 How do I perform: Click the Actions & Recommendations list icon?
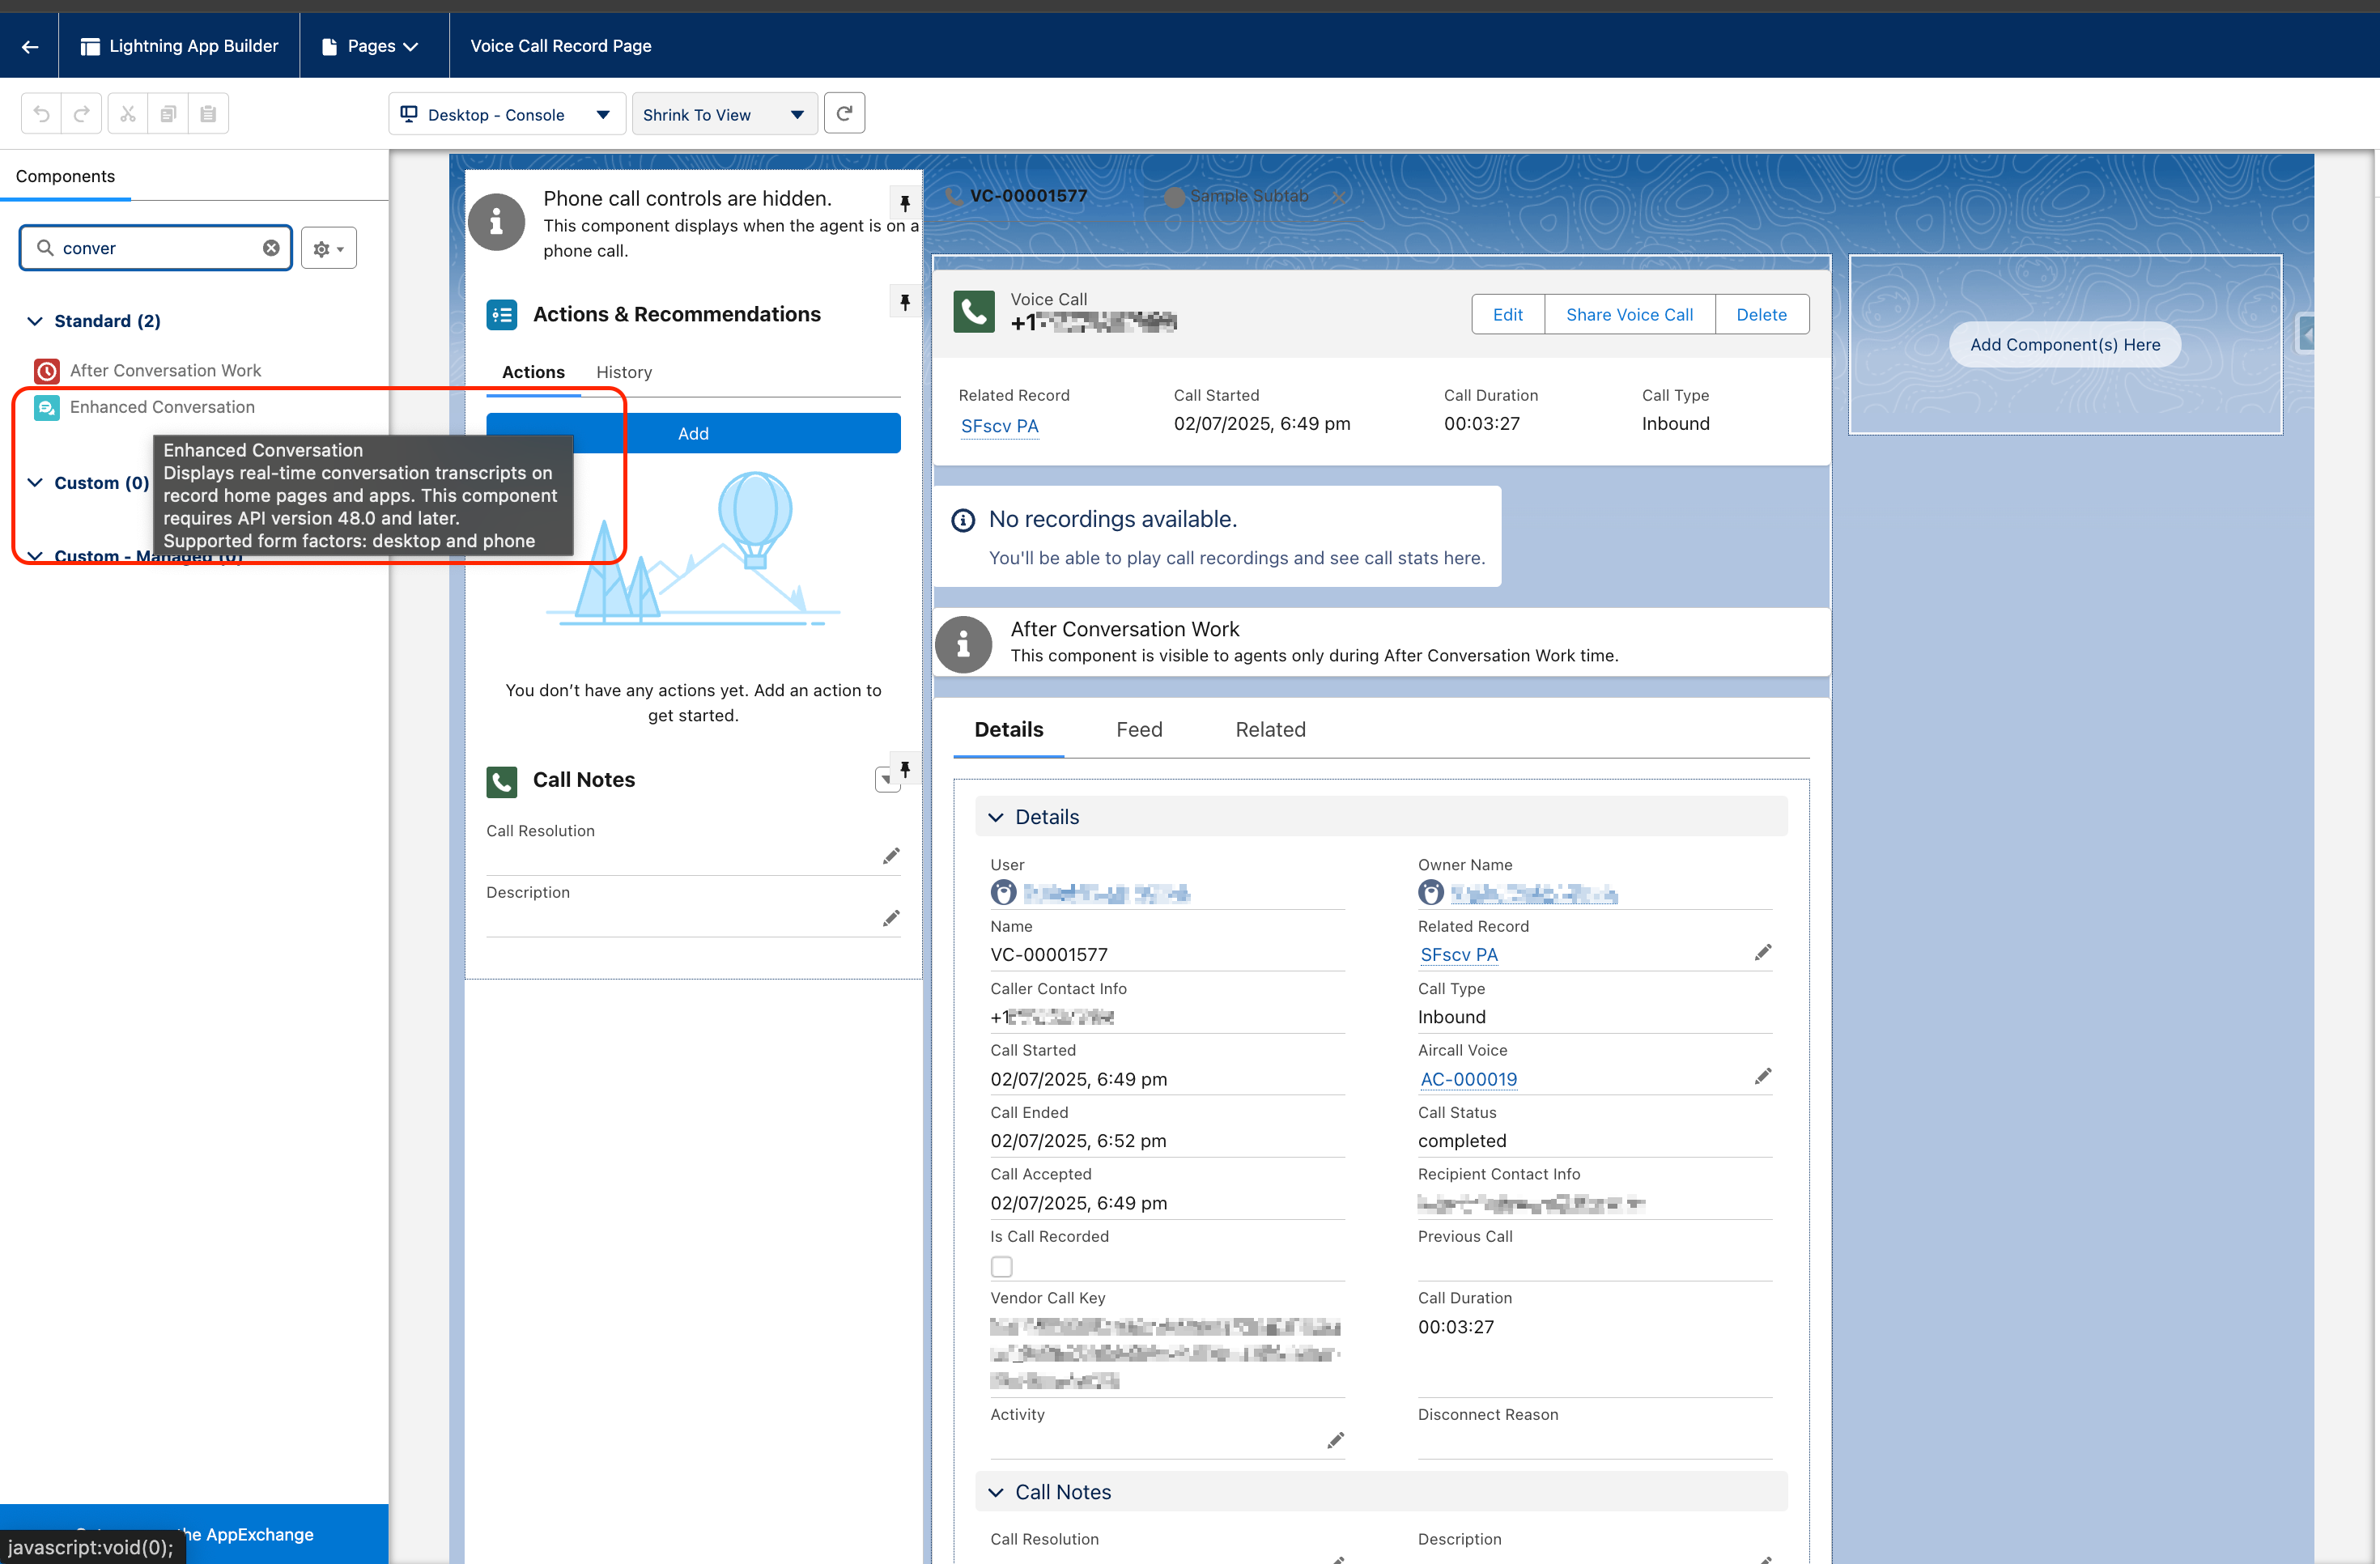tap(502, 315)
